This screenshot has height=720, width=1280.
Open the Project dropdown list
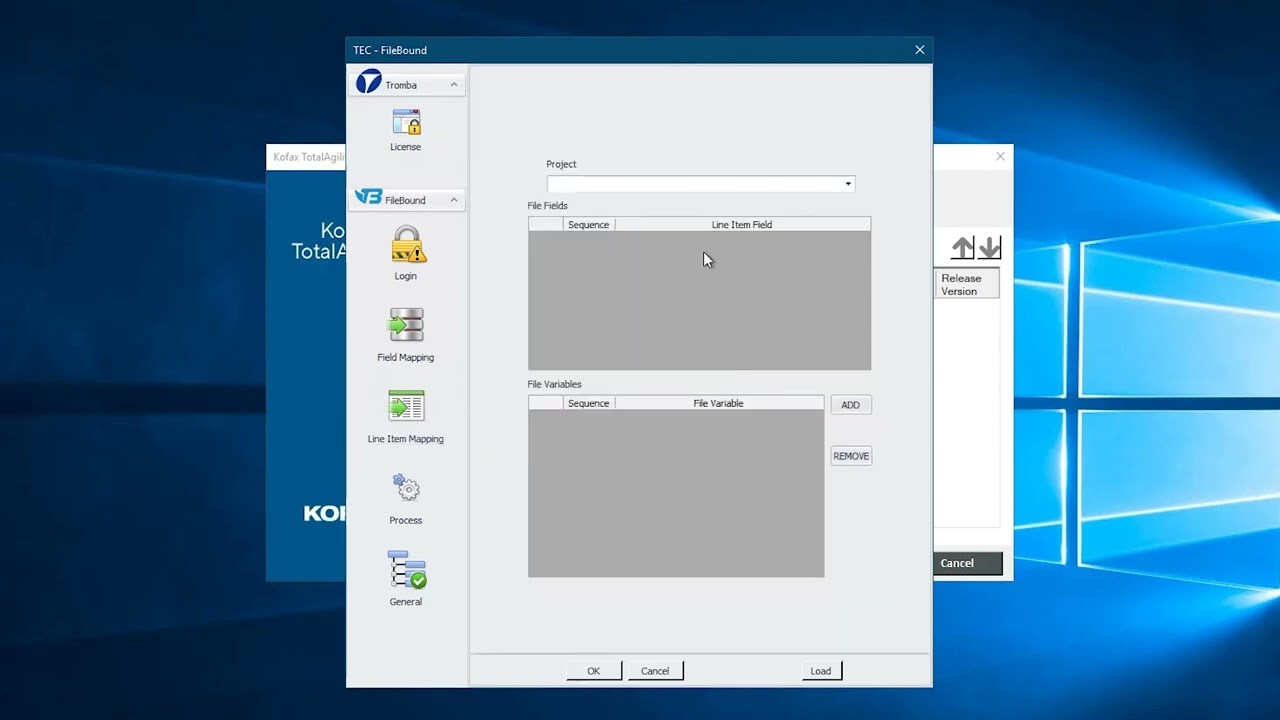[848, 184]
